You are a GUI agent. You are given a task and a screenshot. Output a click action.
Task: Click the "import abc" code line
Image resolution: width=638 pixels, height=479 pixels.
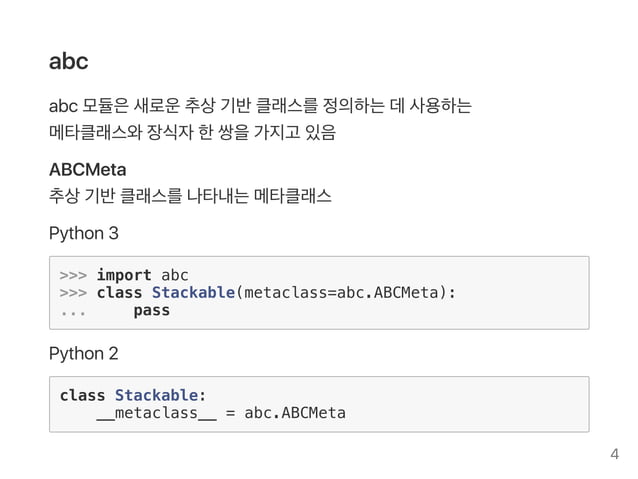click(142, 275)
